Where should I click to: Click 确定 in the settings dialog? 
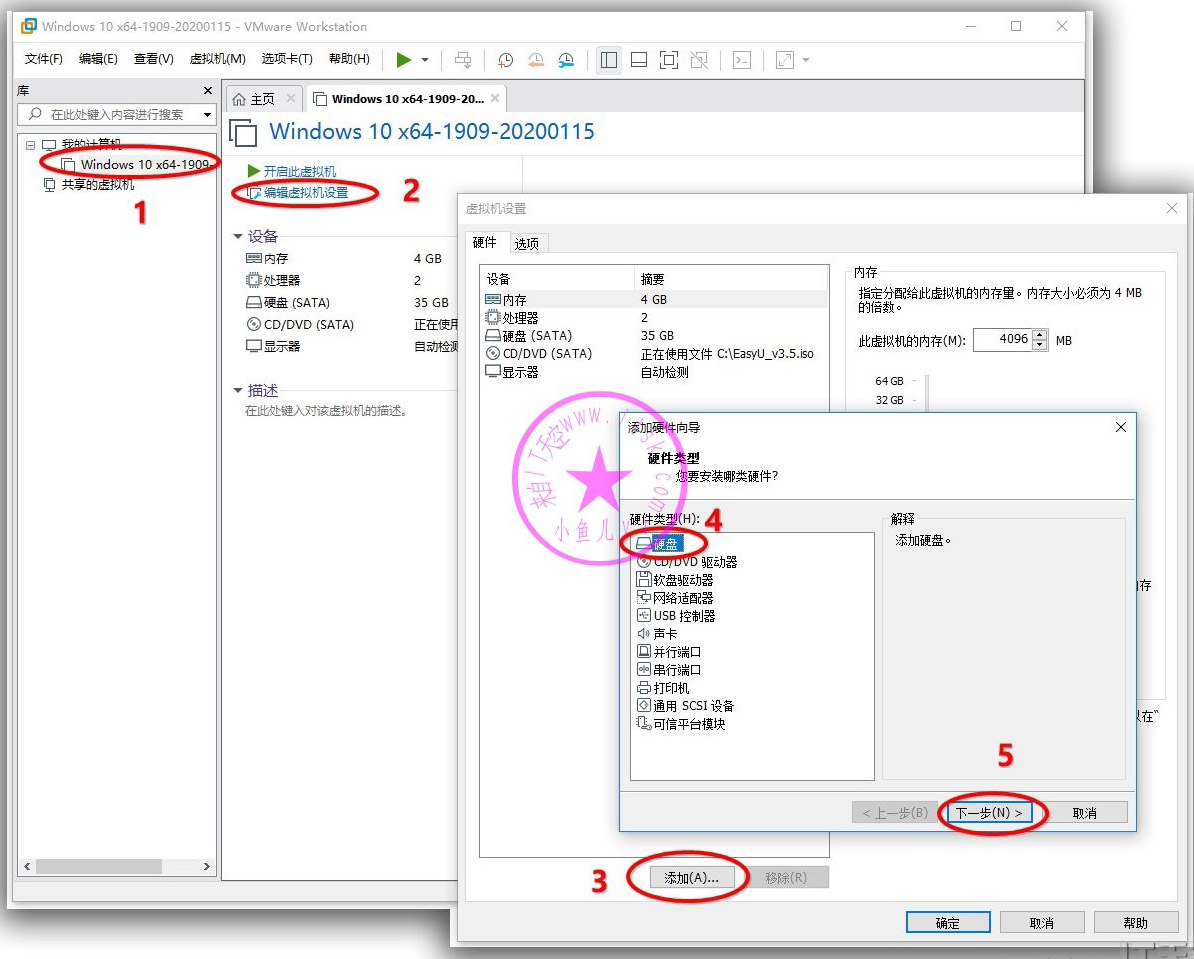point(948,922)
